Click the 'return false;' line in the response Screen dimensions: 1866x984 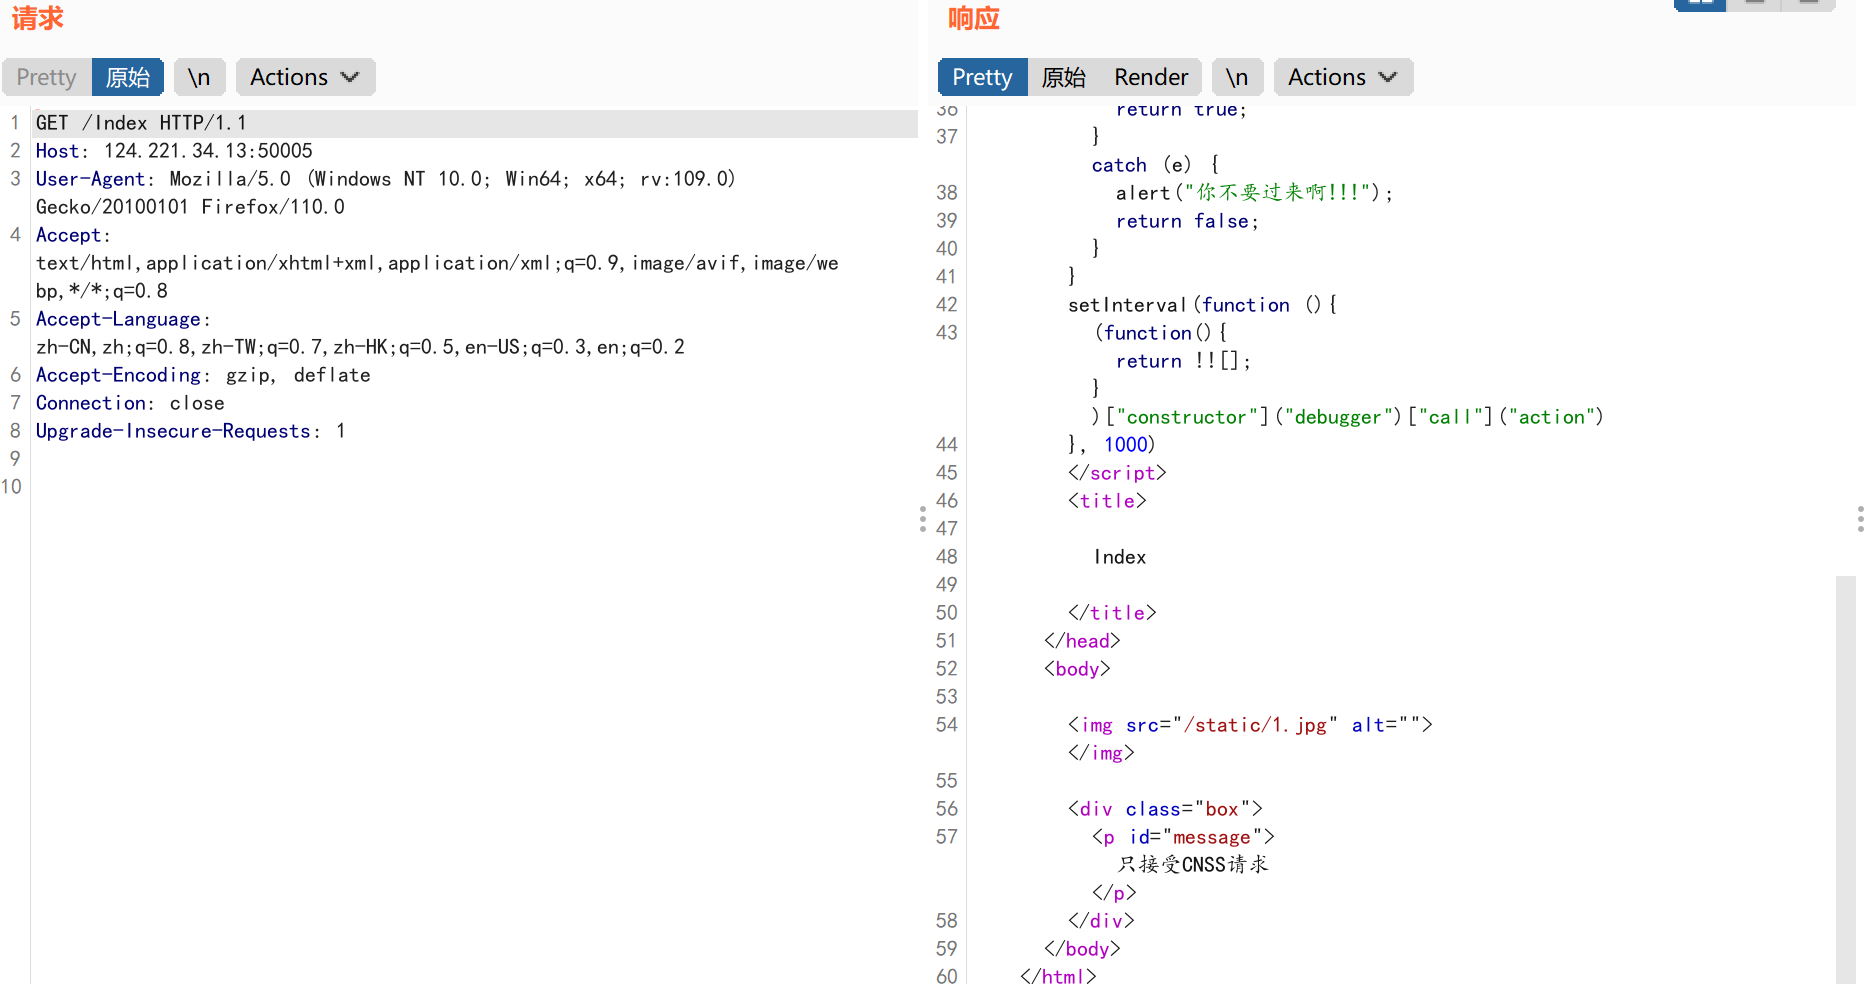(x=1187, y=221)
